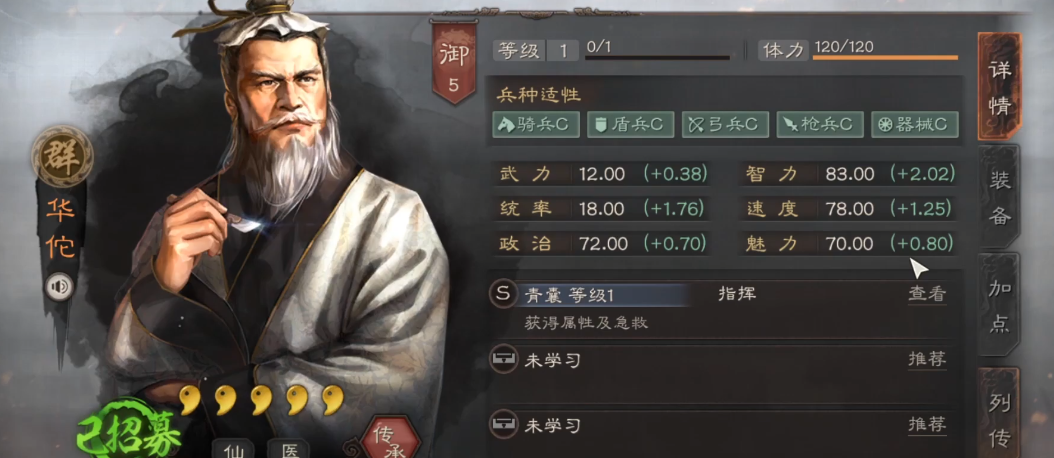
Task: Select the 弓兵C archer aptitude badge
Action: click(725, 124)
